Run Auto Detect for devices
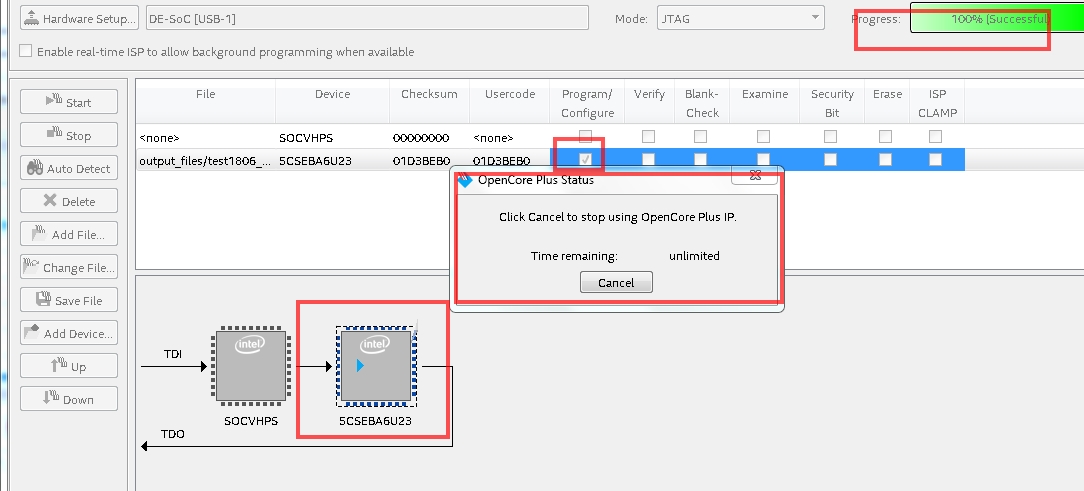The width and height of the screenshot is (1084, 491). click(69, 168)
